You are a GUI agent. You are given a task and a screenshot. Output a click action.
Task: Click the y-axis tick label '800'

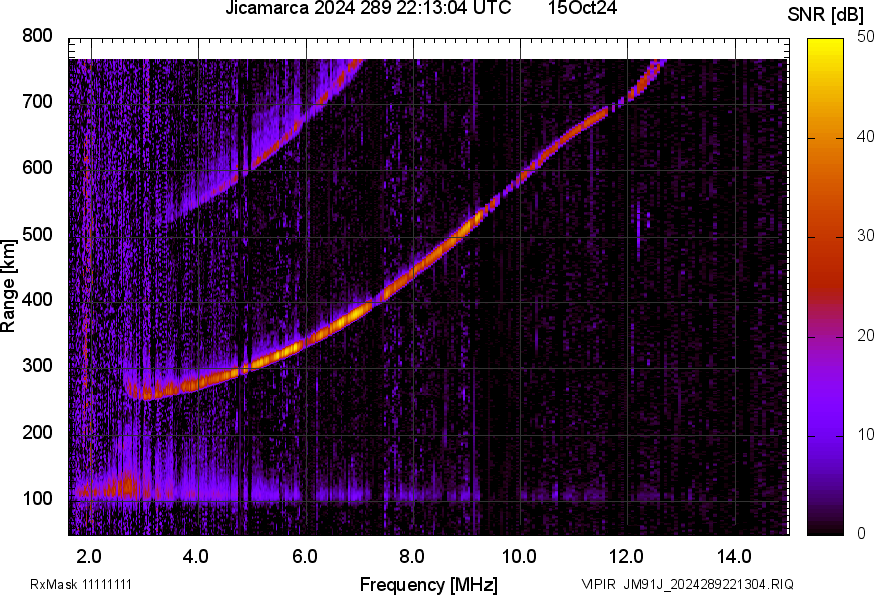coord(37,36)
